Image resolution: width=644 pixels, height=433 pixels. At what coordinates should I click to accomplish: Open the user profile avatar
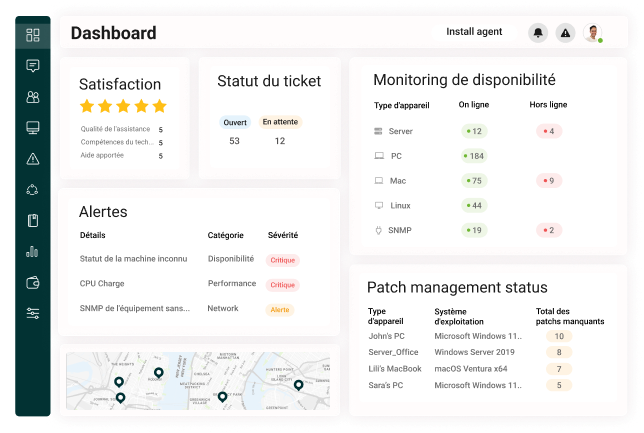click(593, 32)
